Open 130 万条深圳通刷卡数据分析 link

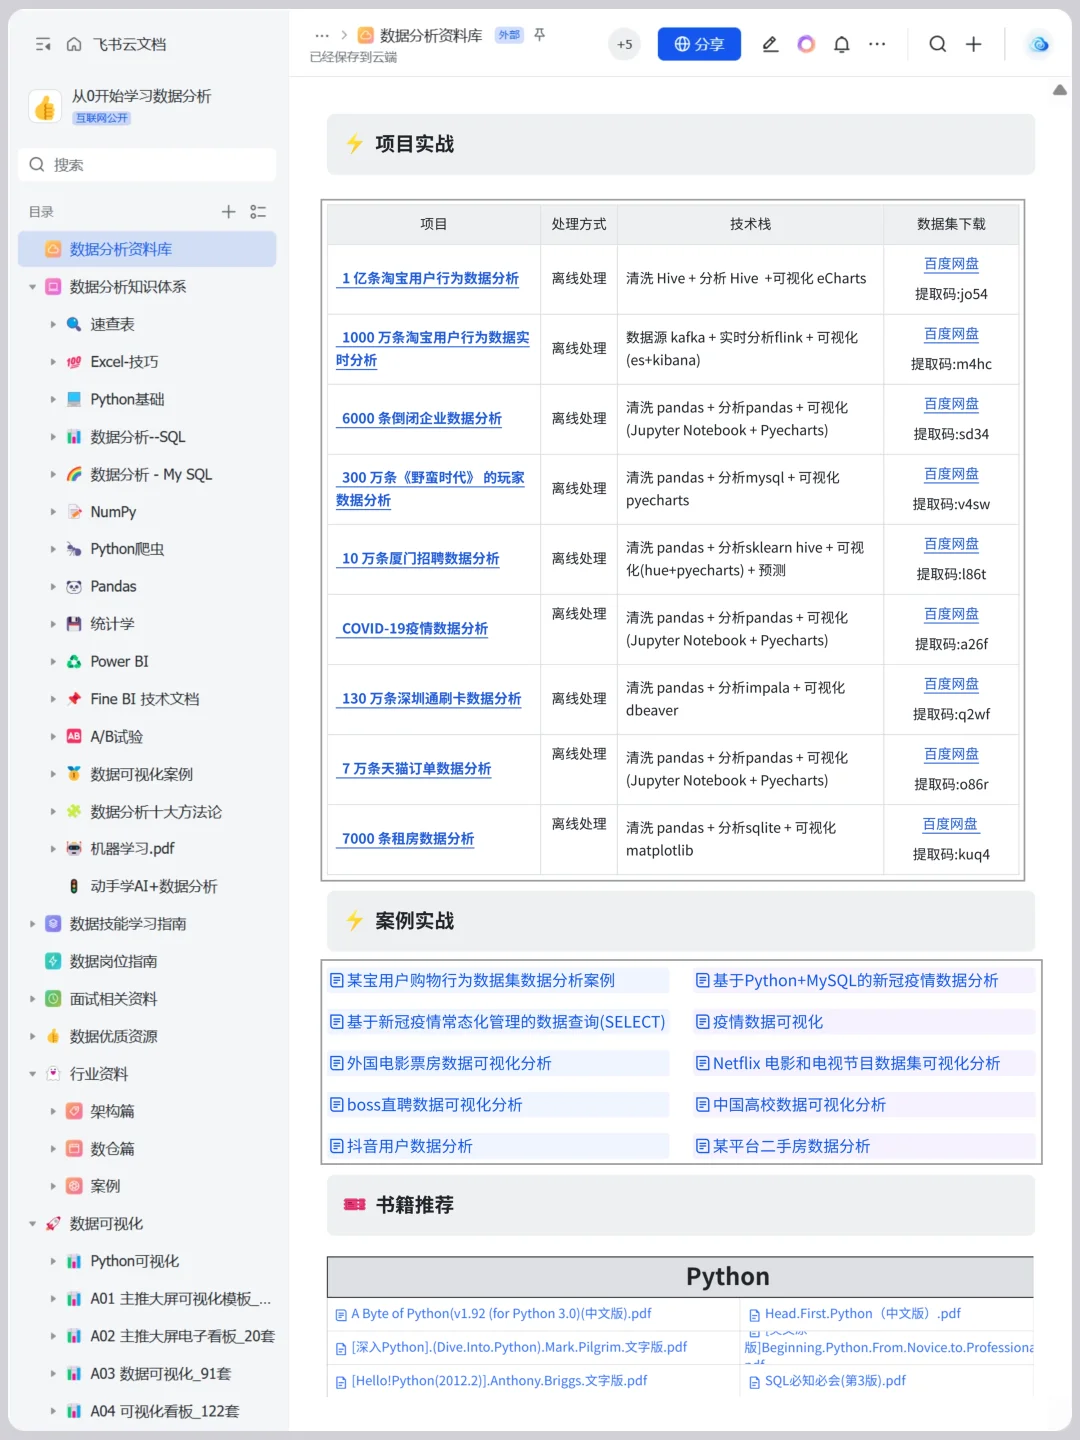coord(431,698)
